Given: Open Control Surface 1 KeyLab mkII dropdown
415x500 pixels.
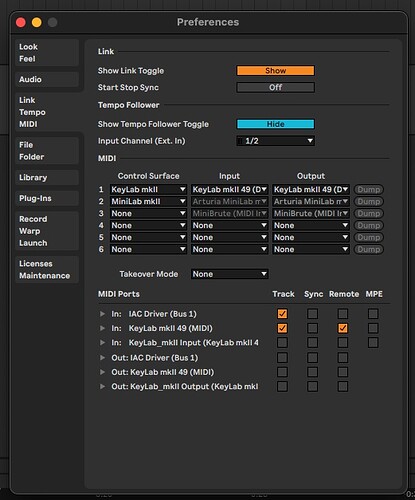Looking at the screenshot, I should (148, 189).
